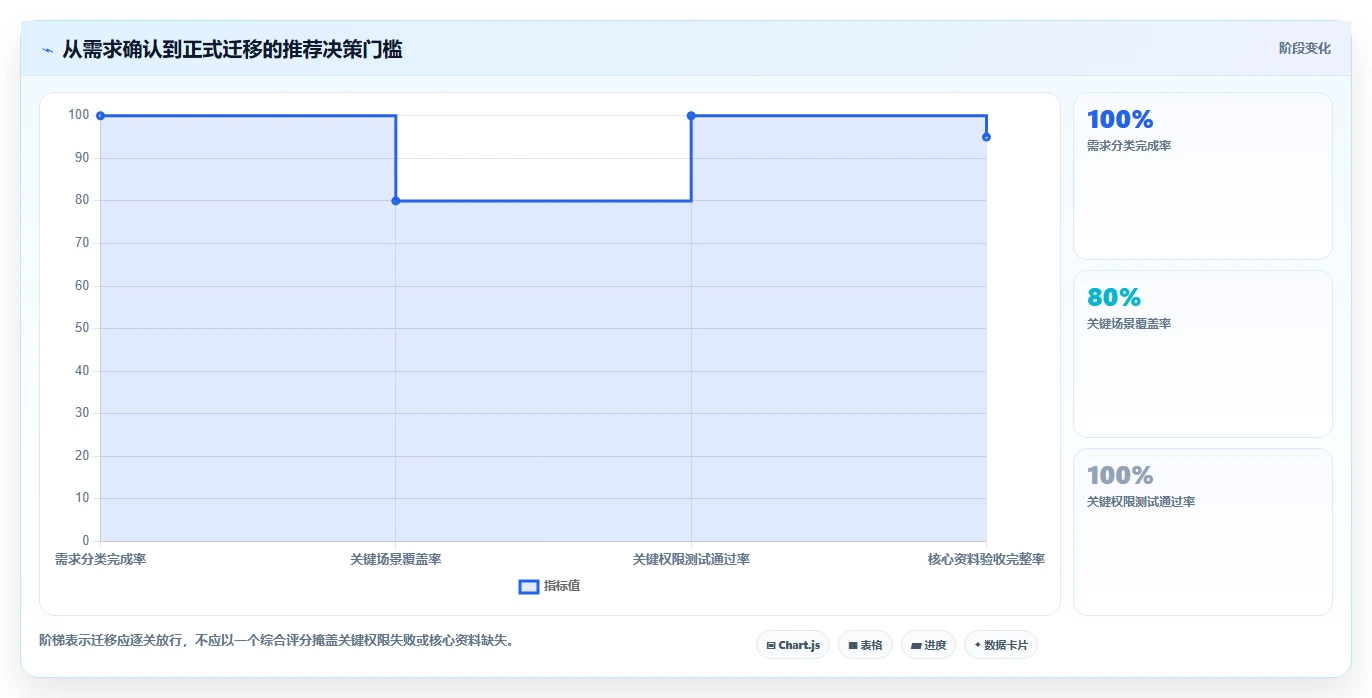Click the x-axis label 关键场景覆盖率
Image resolution: width=1372 pixels, height=698 pixels.
tap(396, 559)
